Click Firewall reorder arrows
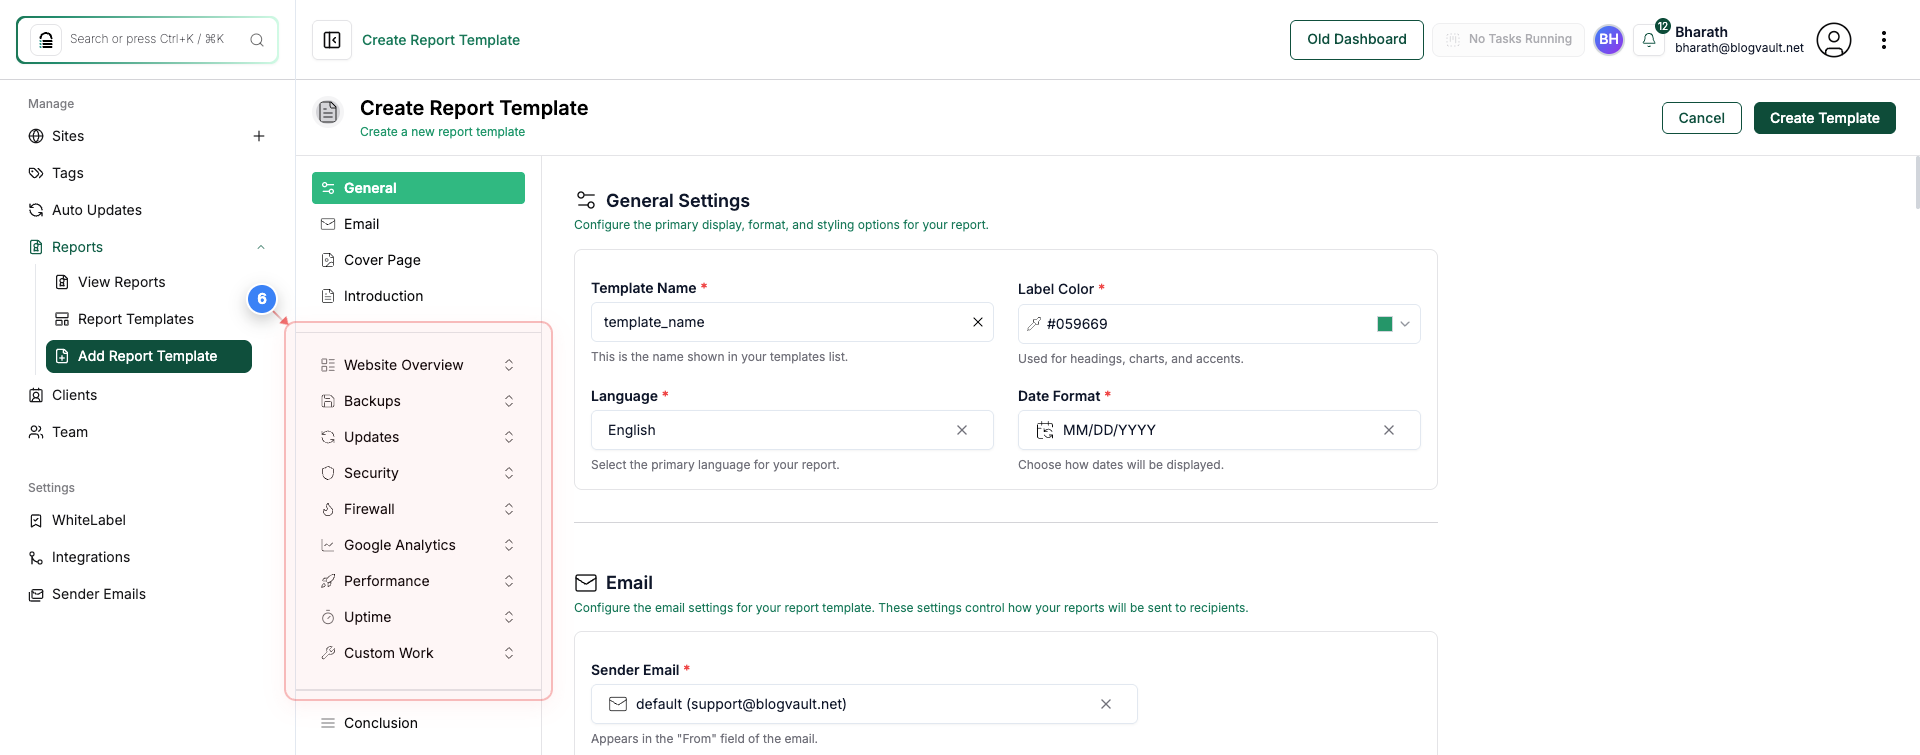Screen dimensions: 1920x755 tap(509, 509)
